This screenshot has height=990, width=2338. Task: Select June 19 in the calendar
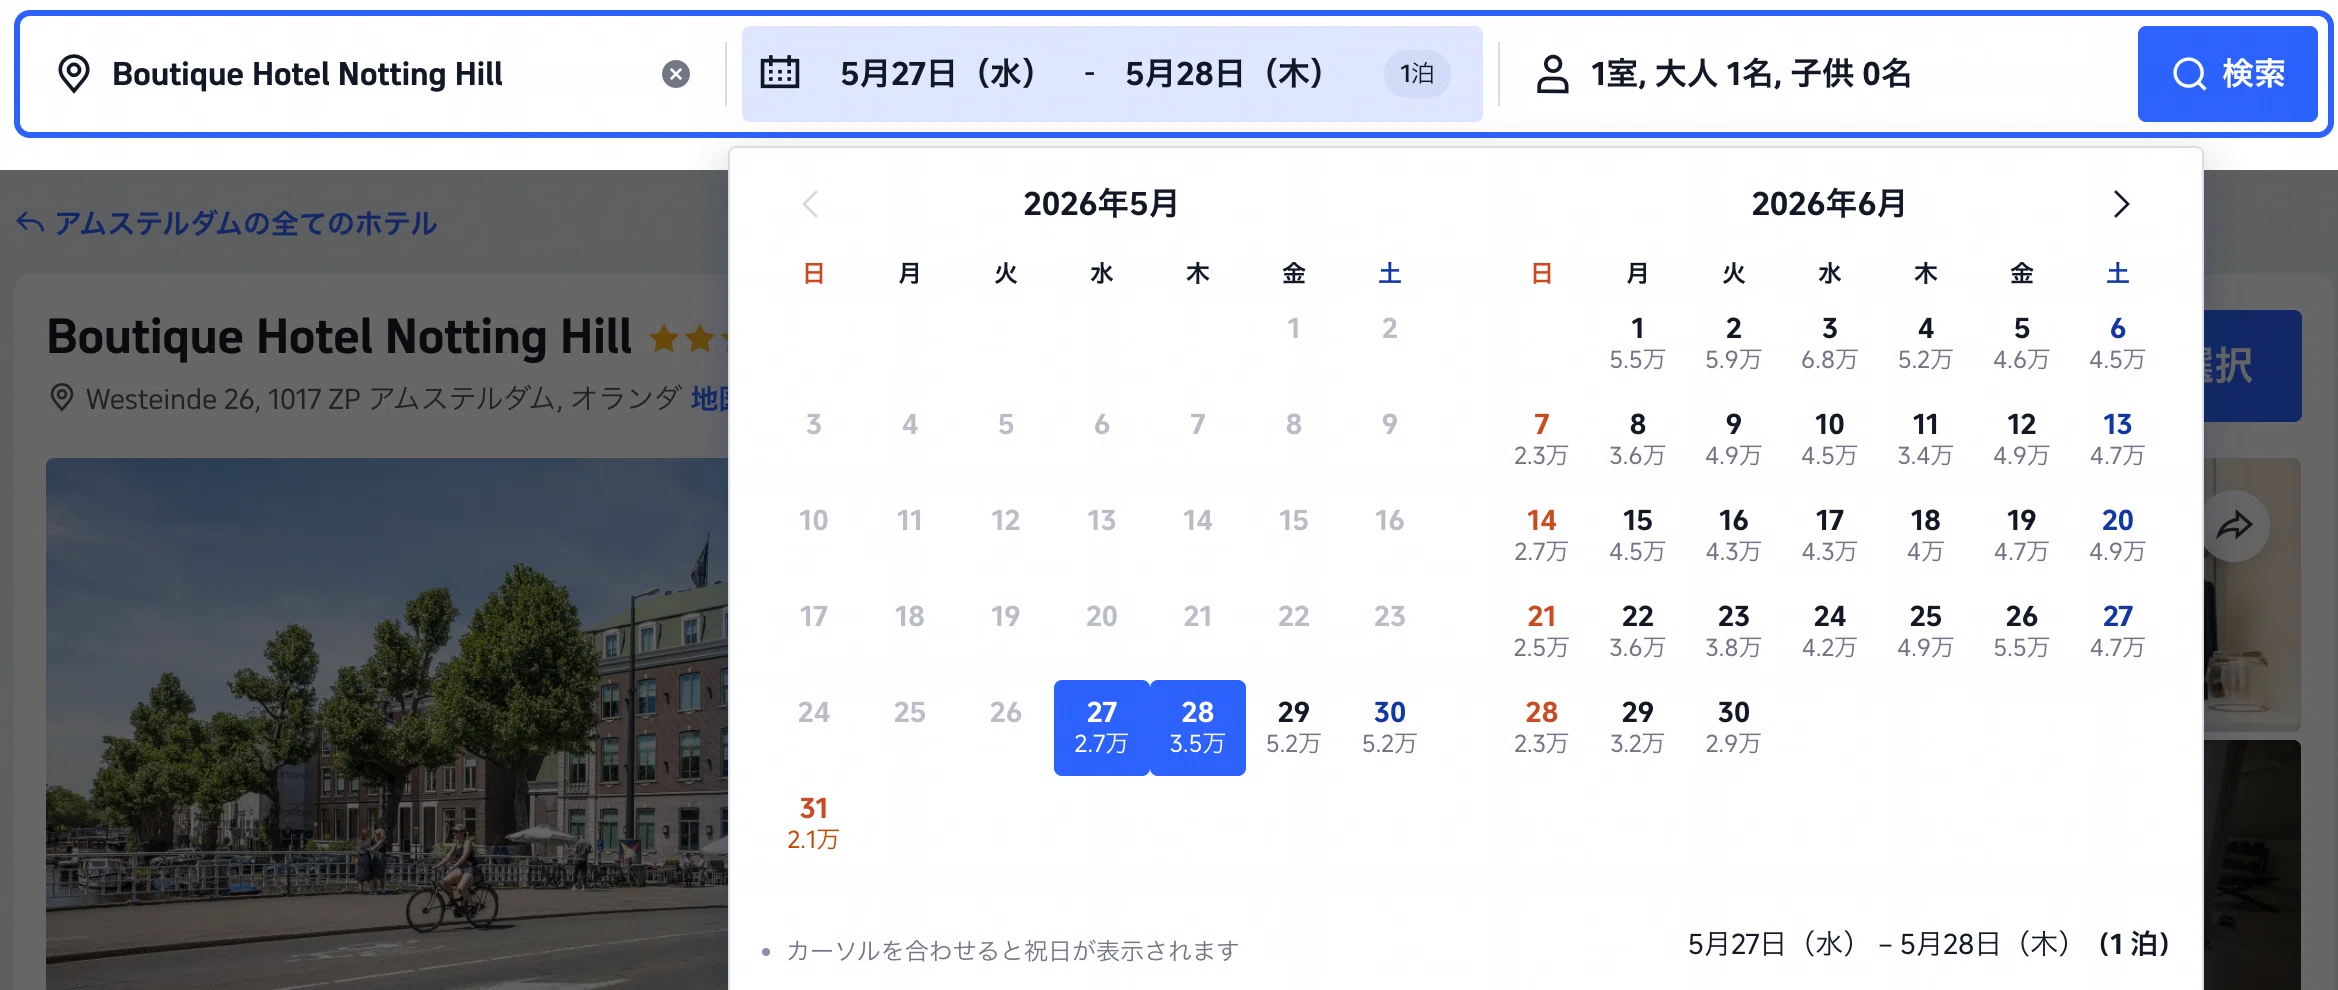pyautogui.click(x=2022, y=535)
